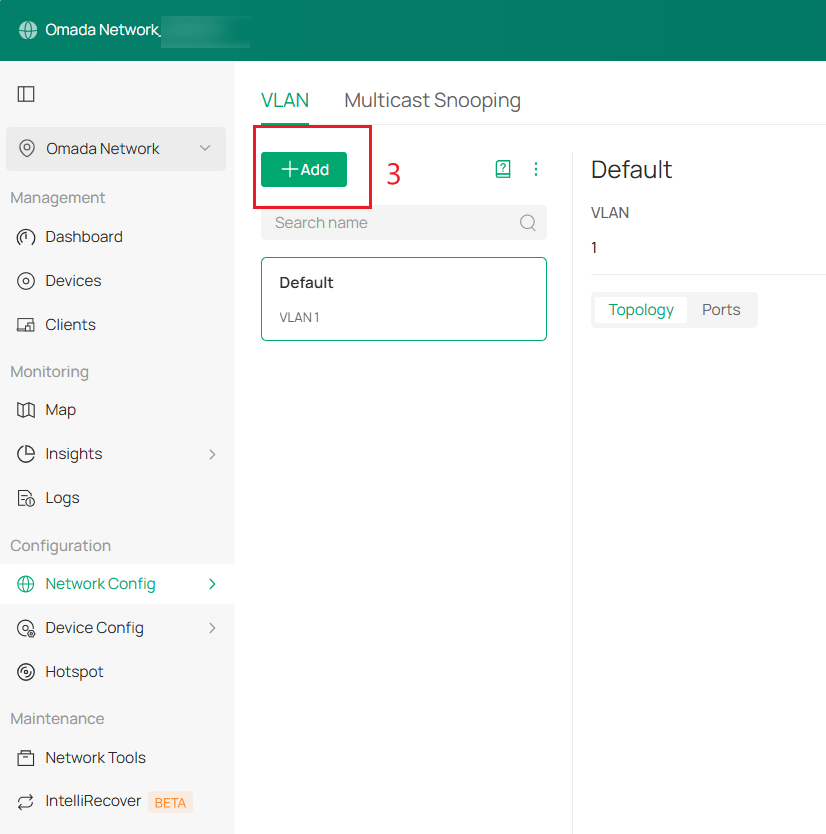Viewport: 826px width, 834px height.
Task: Collapse the sidebar with the panel icon
Action: [x=27, y=94]
